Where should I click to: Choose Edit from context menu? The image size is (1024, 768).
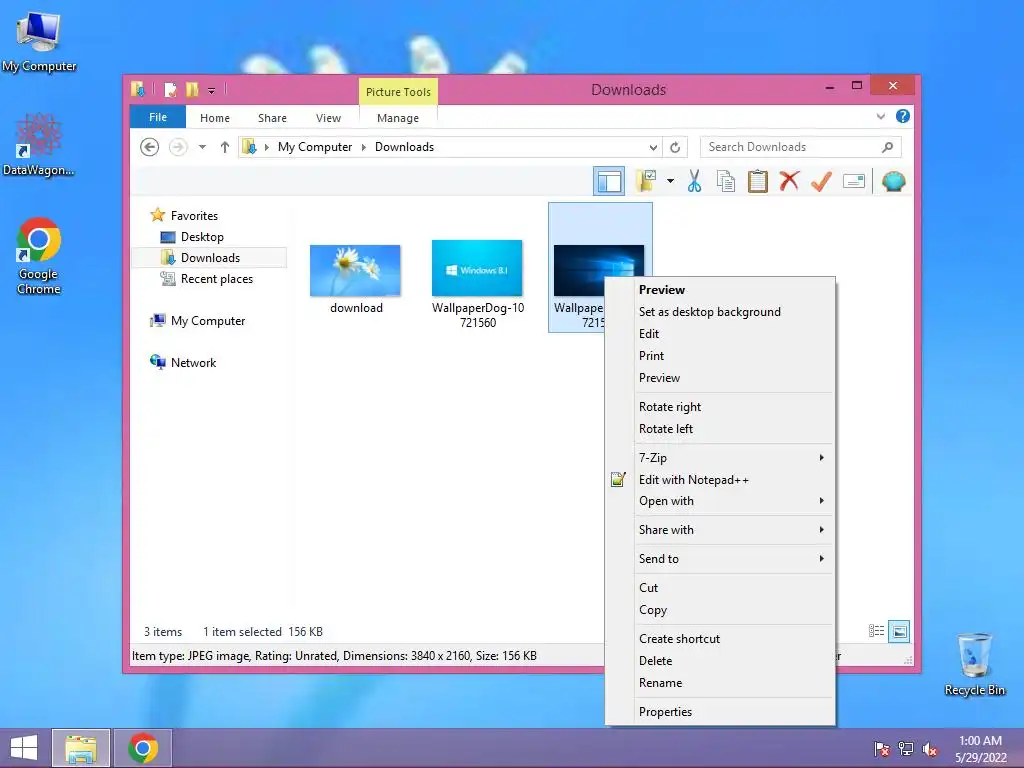(x=648, y=334)
